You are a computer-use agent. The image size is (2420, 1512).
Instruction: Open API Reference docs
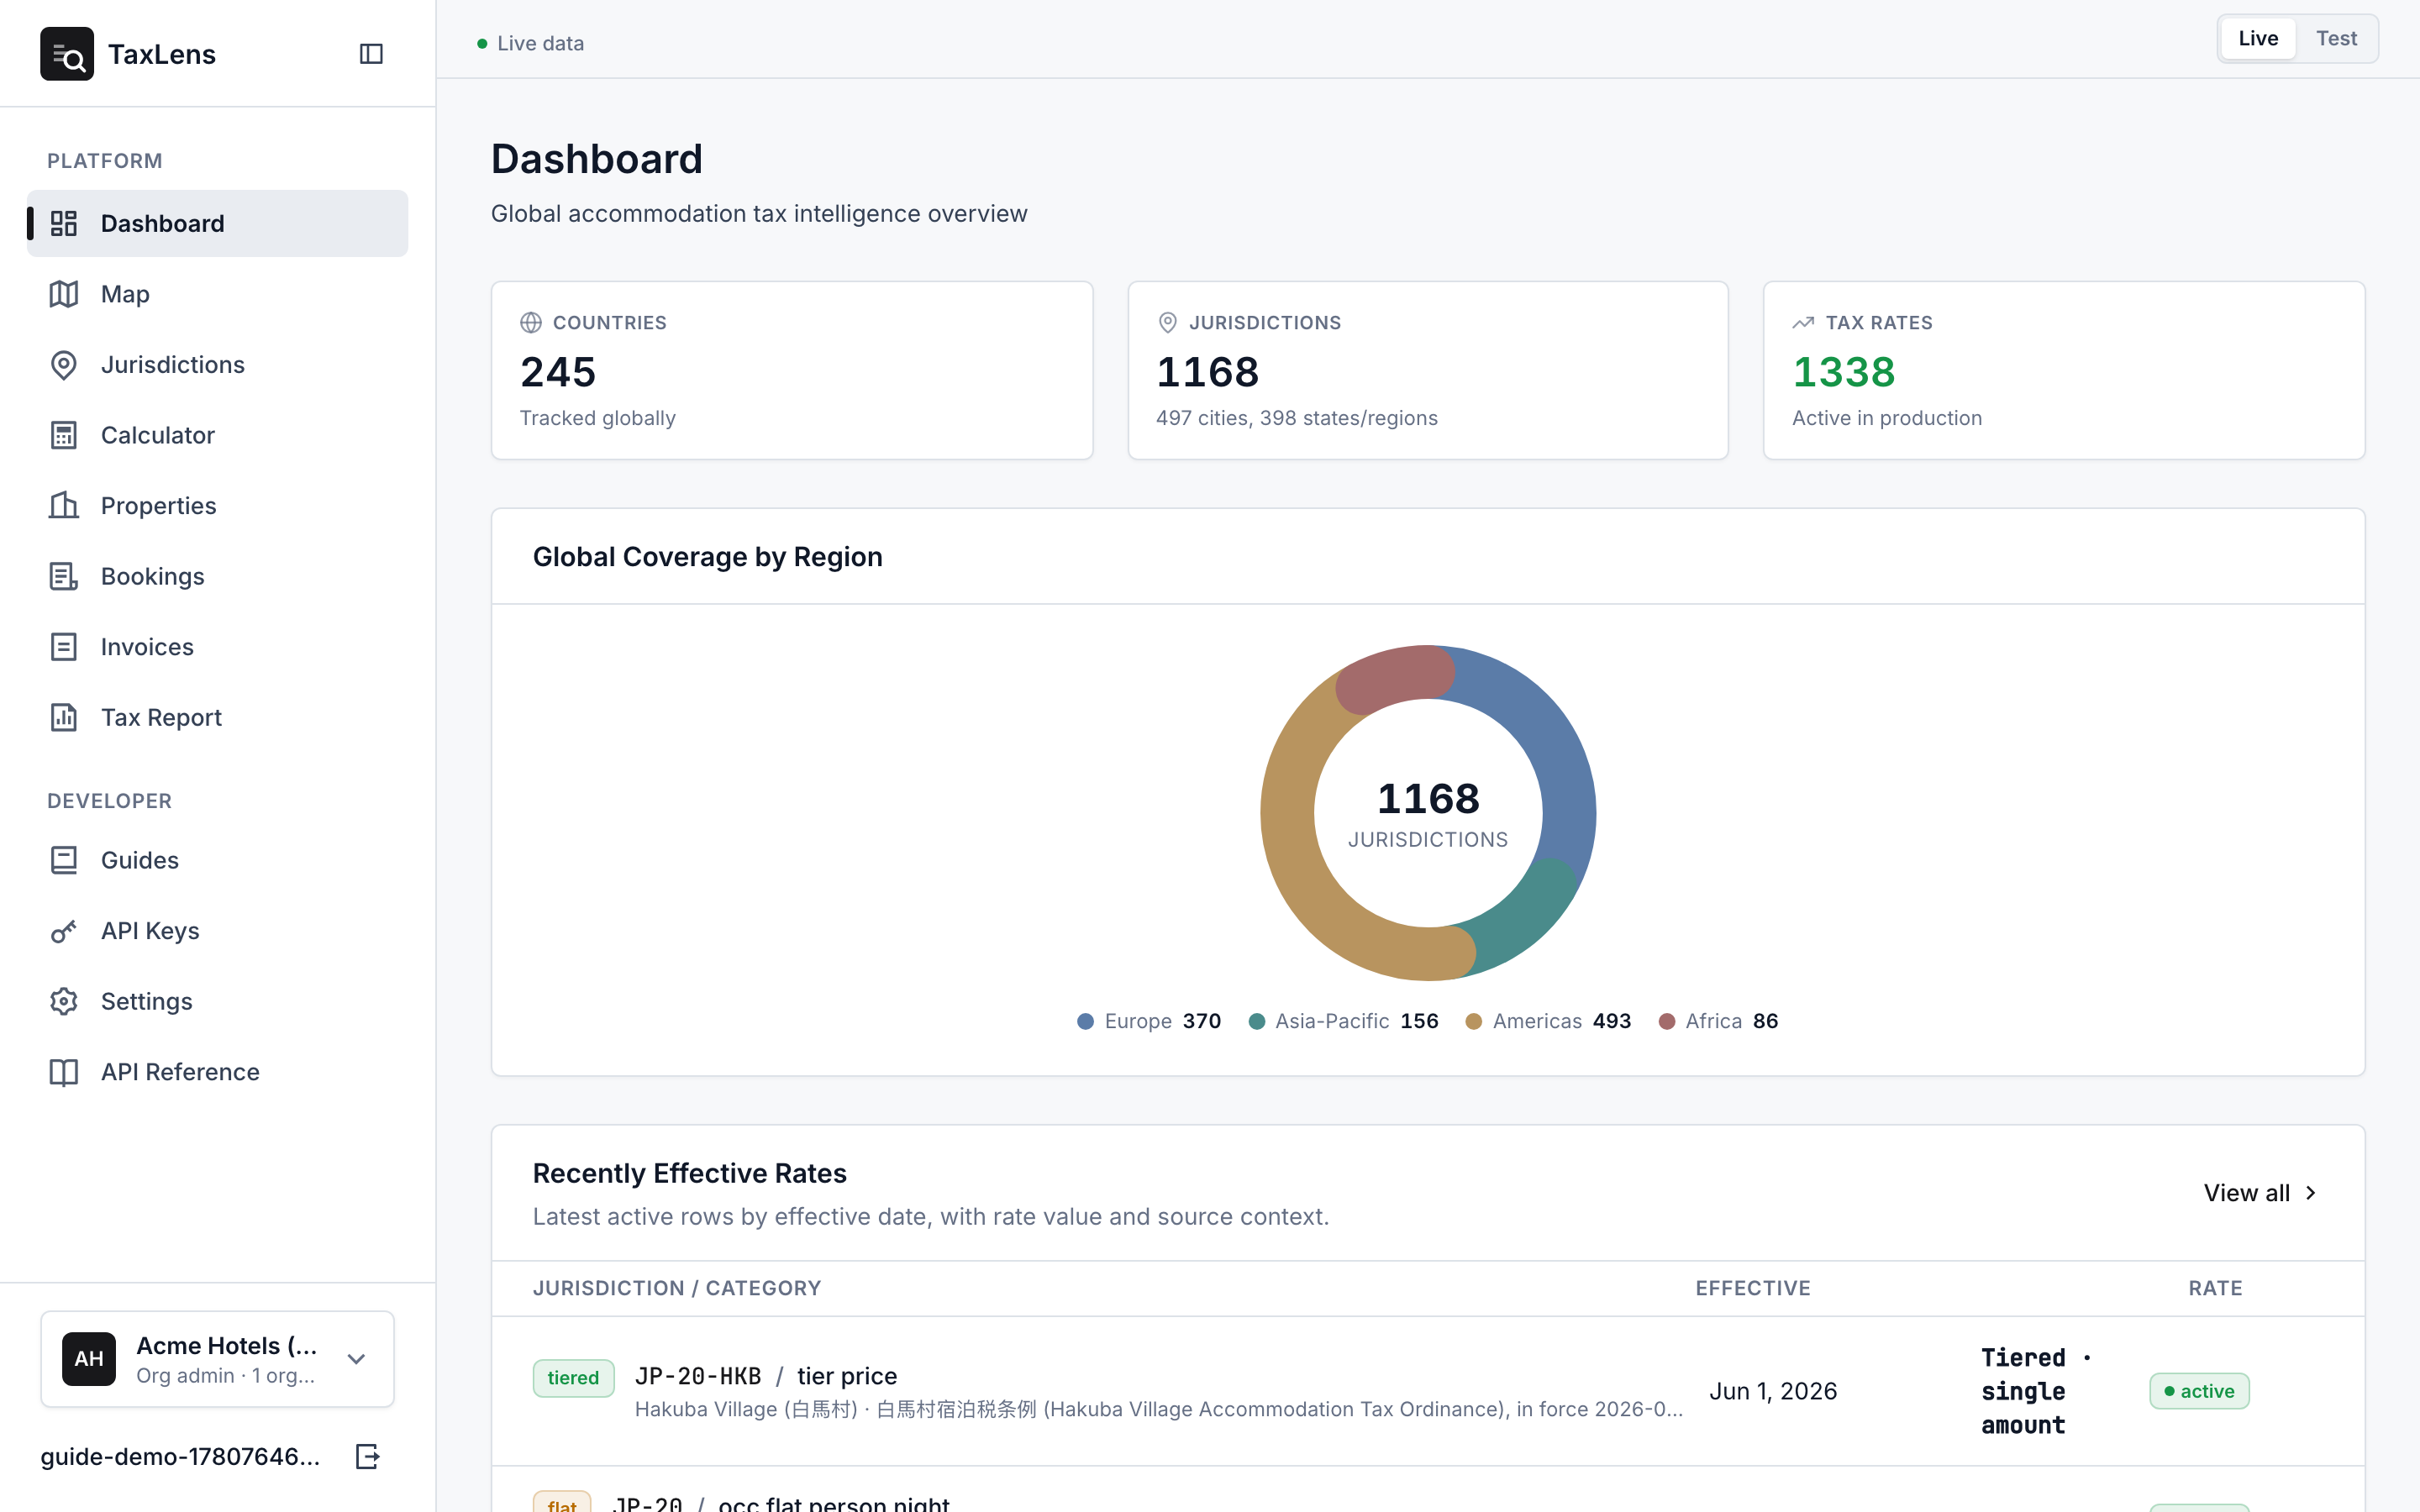(217, 1072)
